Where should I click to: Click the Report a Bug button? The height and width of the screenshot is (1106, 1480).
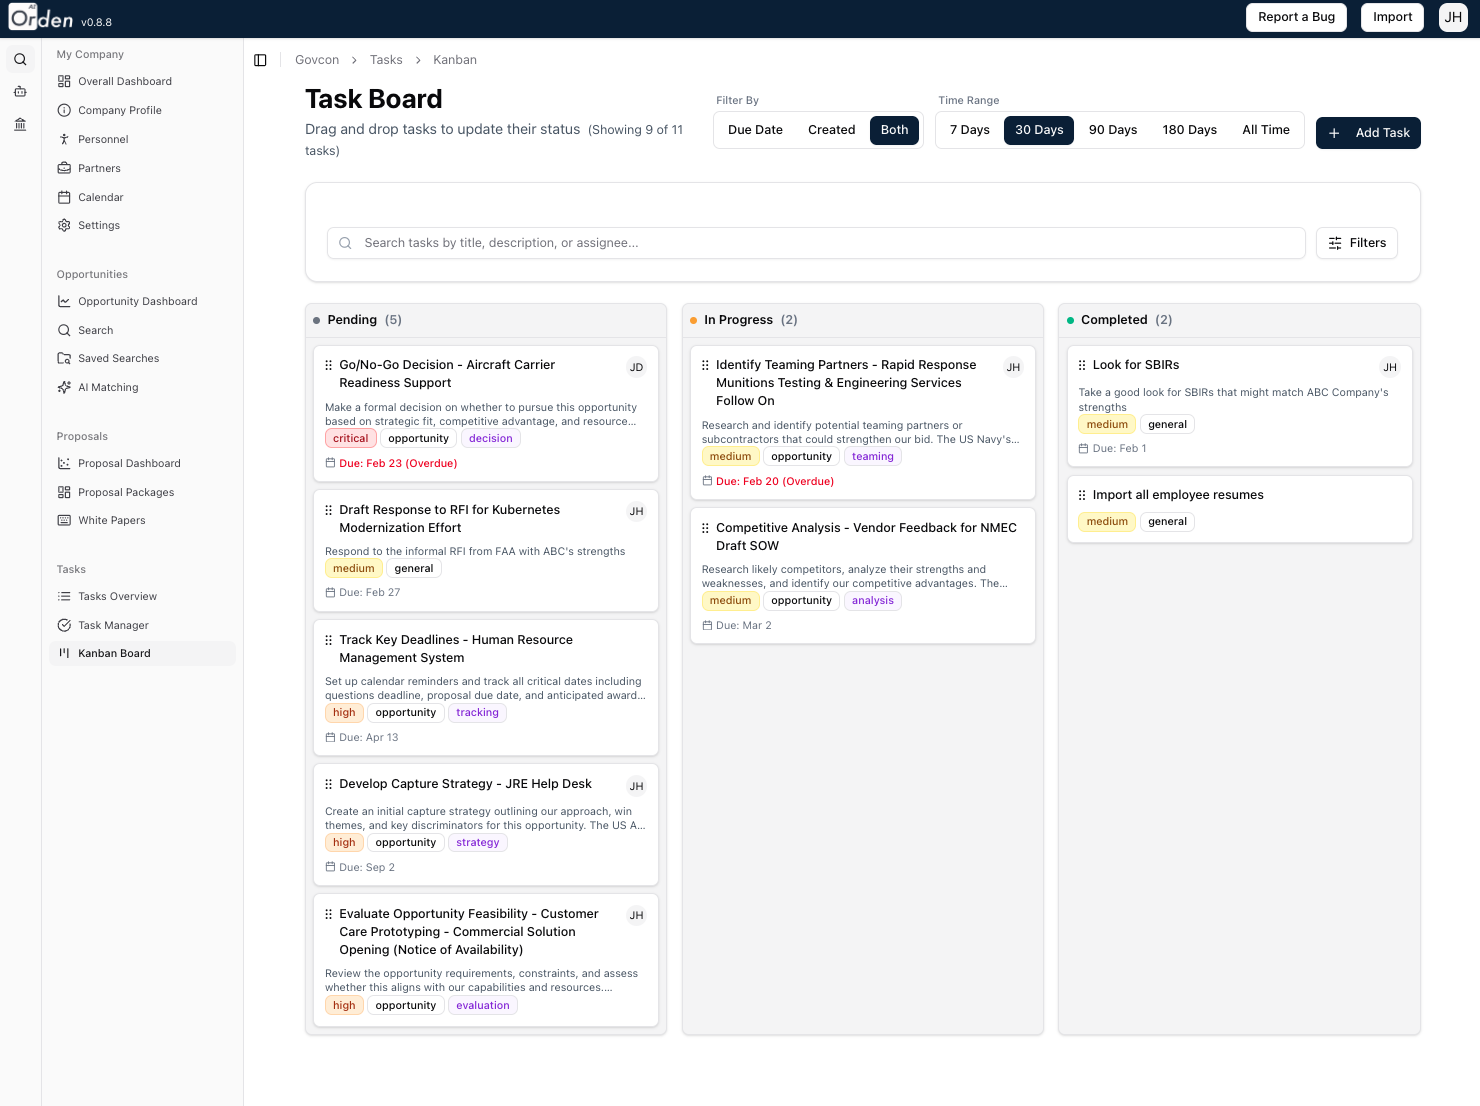1296,17
